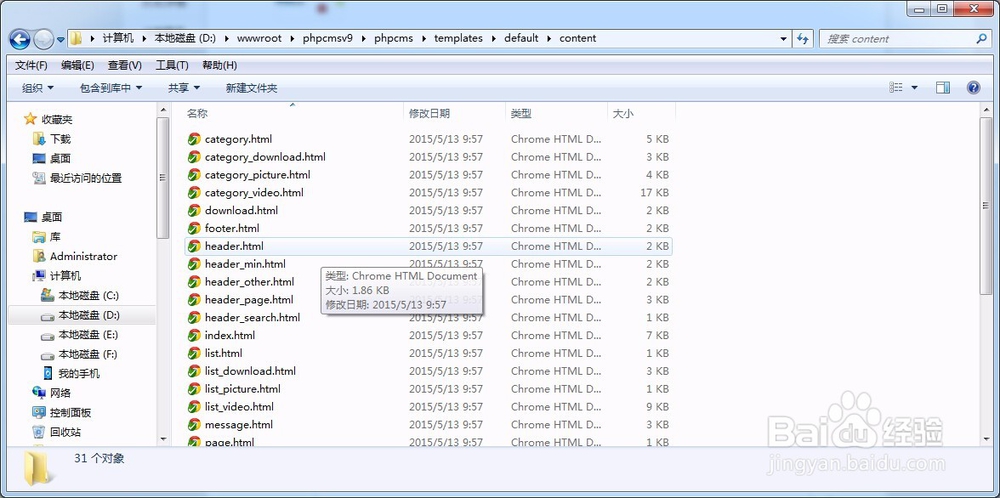This screenshot has height=498, width=1000.
Task: Select the header_search.html file icon
Action: 194,318
